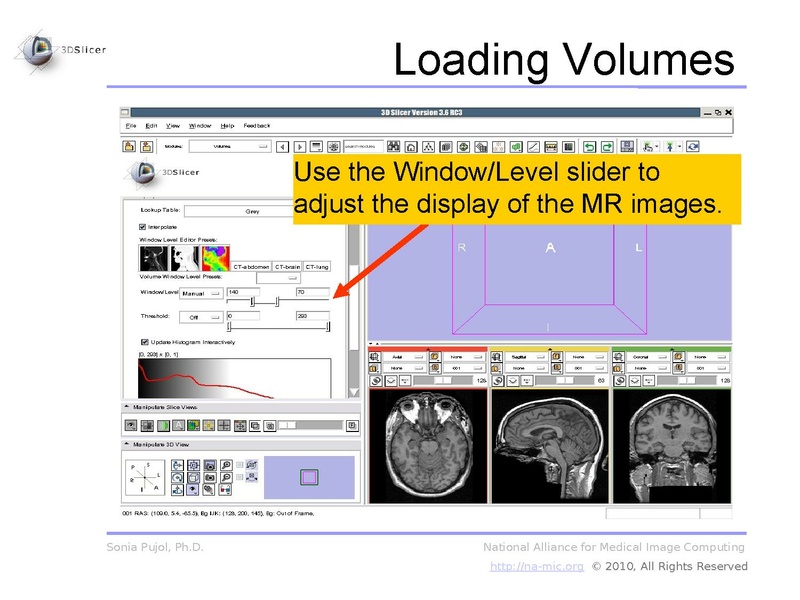Click the undo arrow icon in the toolbar
Image resolution: width=800 pixels, height=600 pixels.
[x=589, y=147]
